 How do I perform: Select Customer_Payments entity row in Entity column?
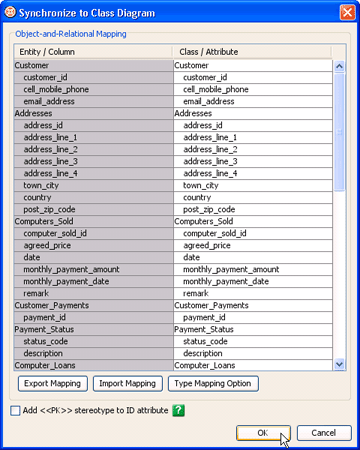click(94, 305)
